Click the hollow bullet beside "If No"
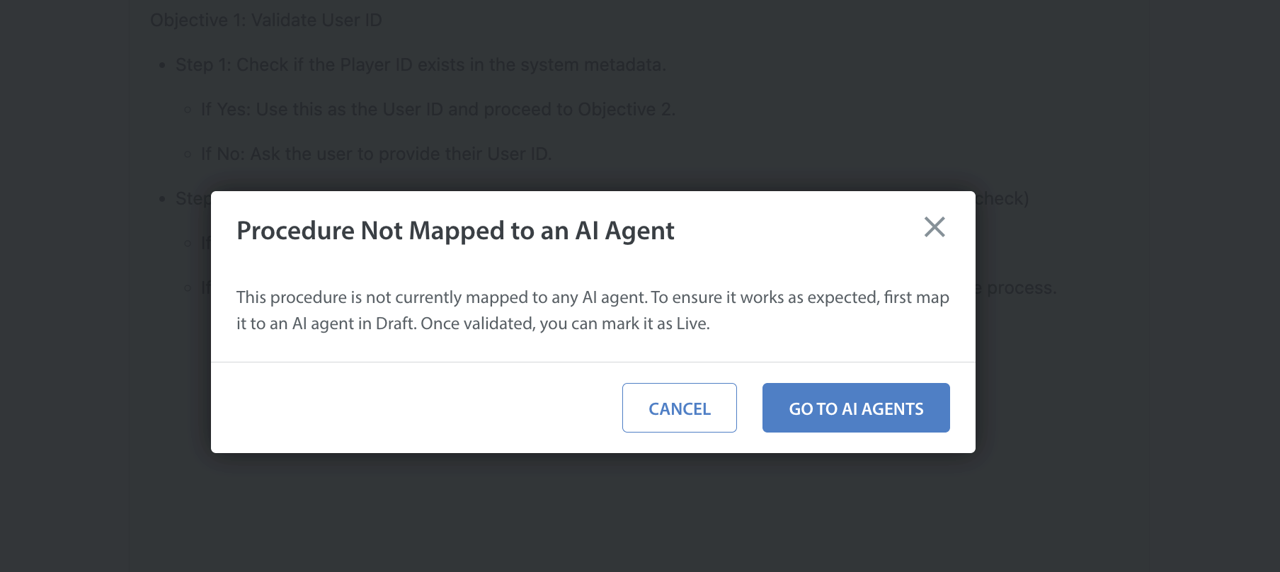 pos(188,155)
